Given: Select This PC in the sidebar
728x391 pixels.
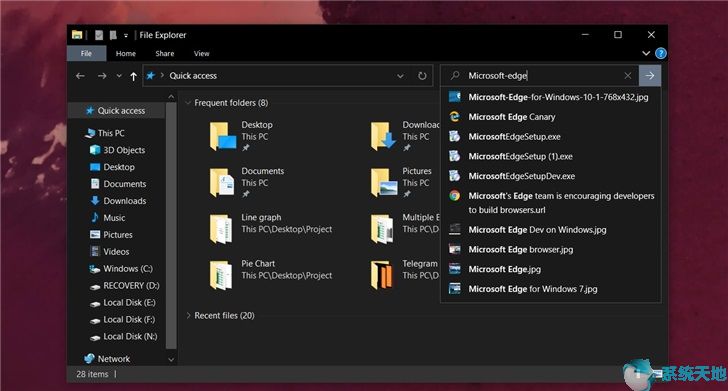Looking at the screenshot, I should coord(105,133).
